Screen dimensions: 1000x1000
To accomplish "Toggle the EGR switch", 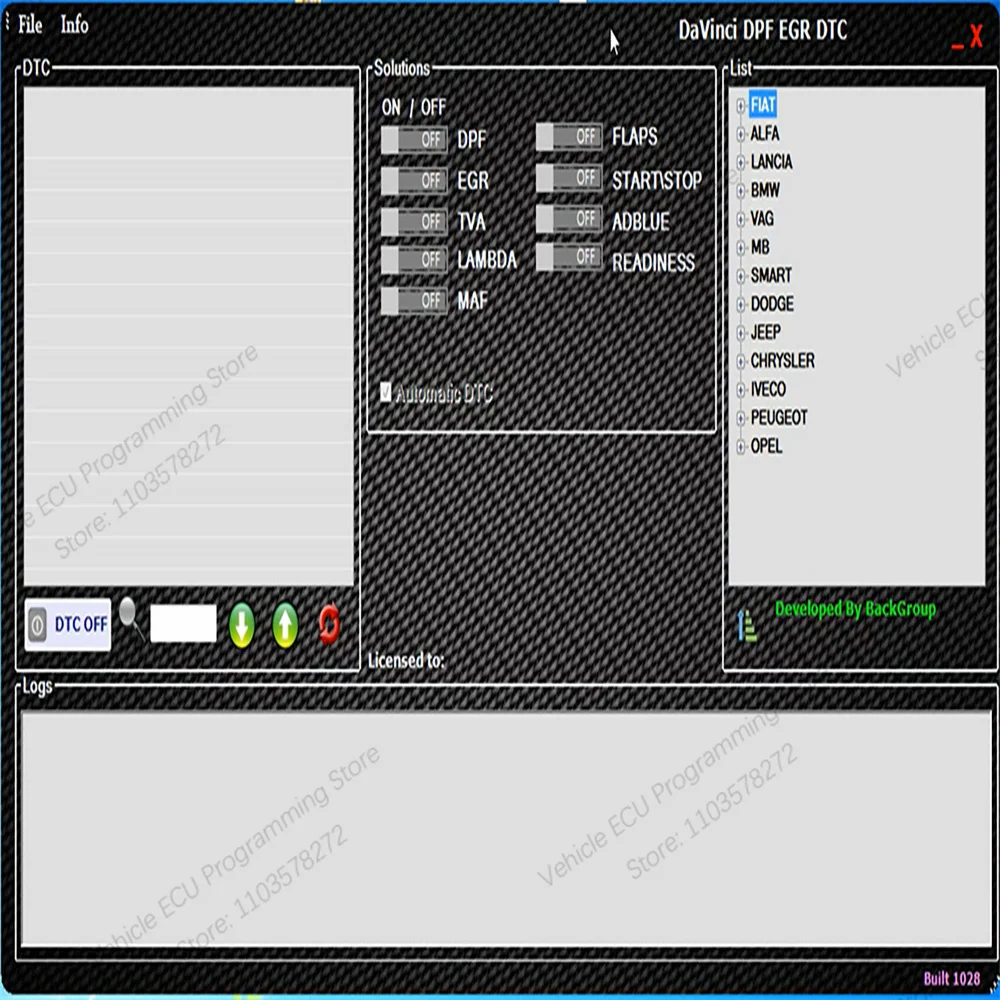I will [x=414, y=180].
